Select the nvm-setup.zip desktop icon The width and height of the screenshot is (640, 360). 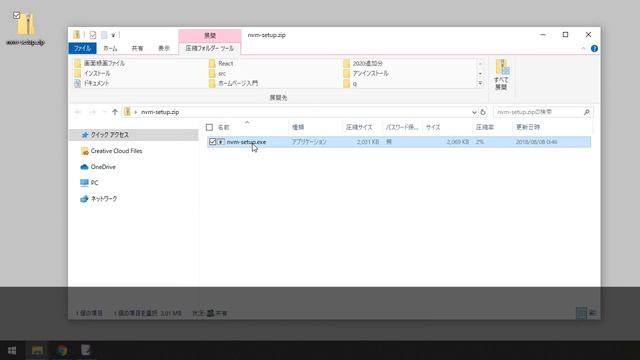[x=25, y=28]
